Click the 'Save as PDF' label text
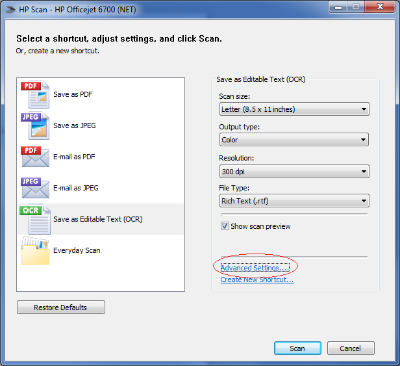 click(x=73, y=95)
